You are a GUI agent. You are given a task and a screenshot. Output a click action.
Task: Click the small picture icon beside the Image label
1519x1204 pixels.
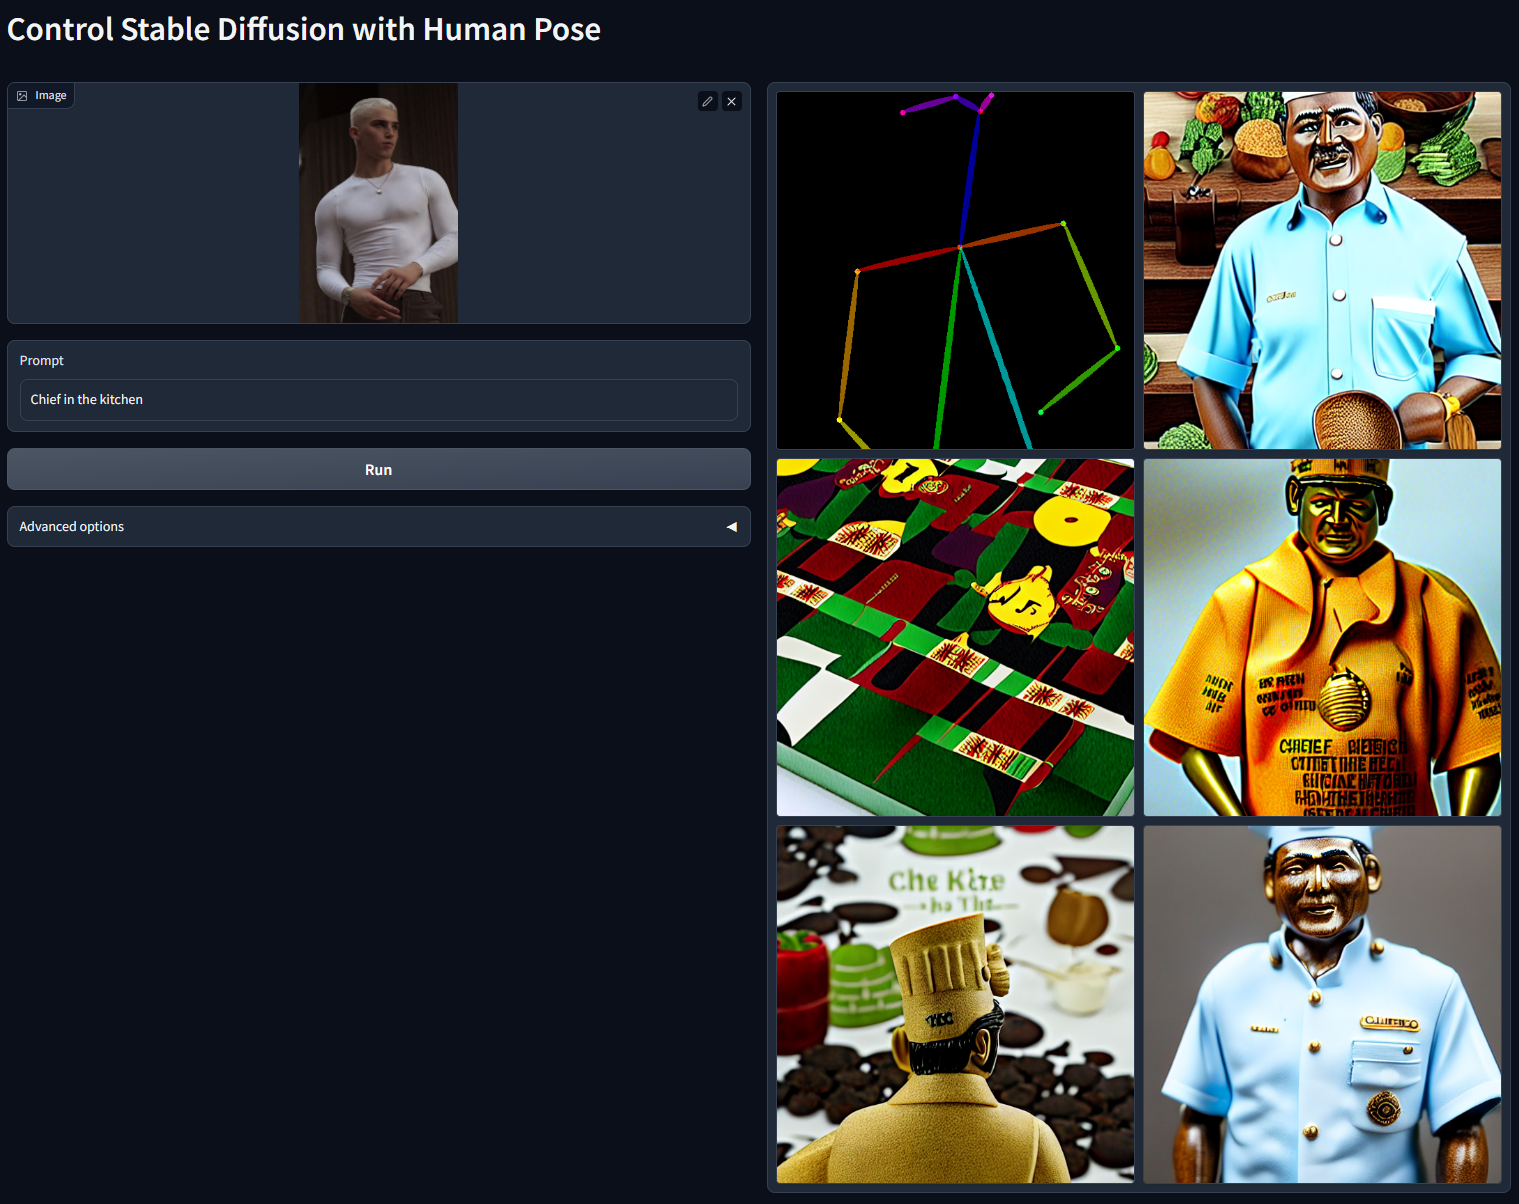click(22, 96)
